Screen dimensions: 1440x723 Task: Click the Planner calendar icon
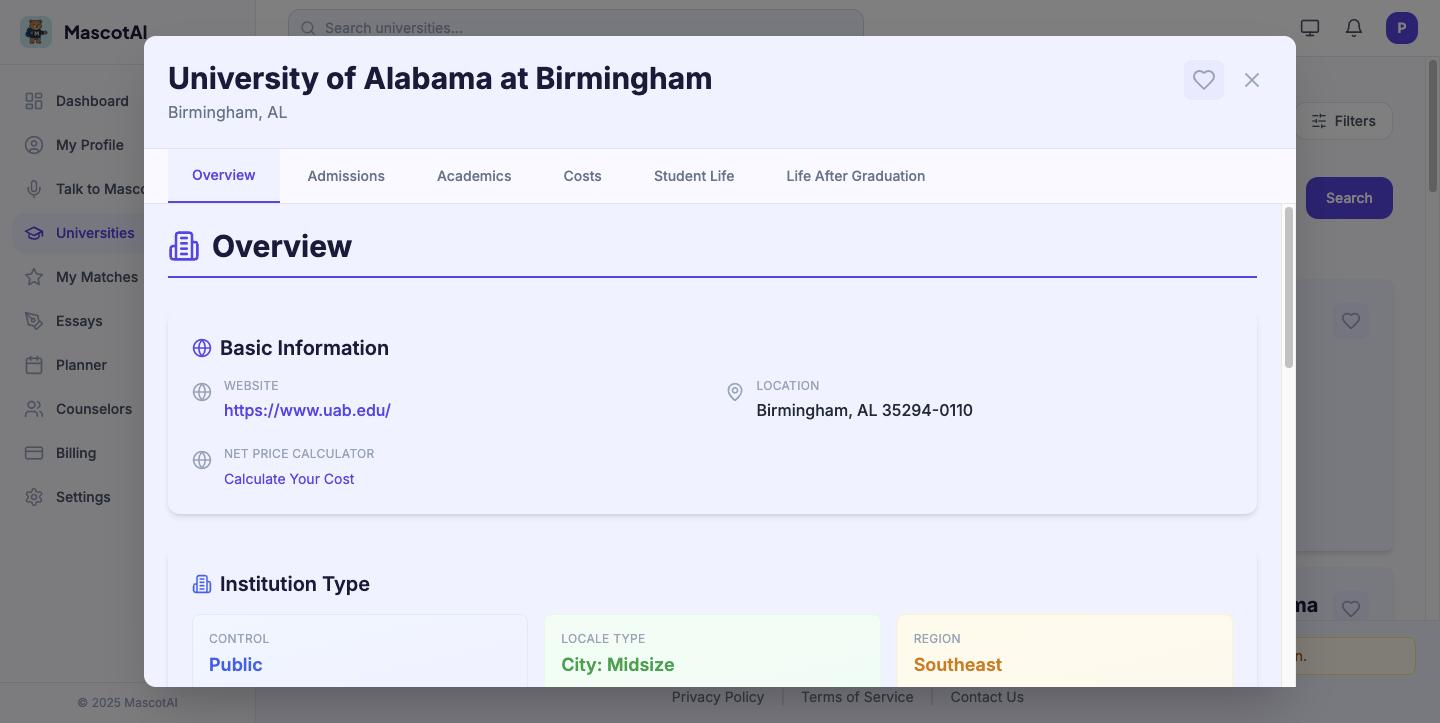[34, 365]
